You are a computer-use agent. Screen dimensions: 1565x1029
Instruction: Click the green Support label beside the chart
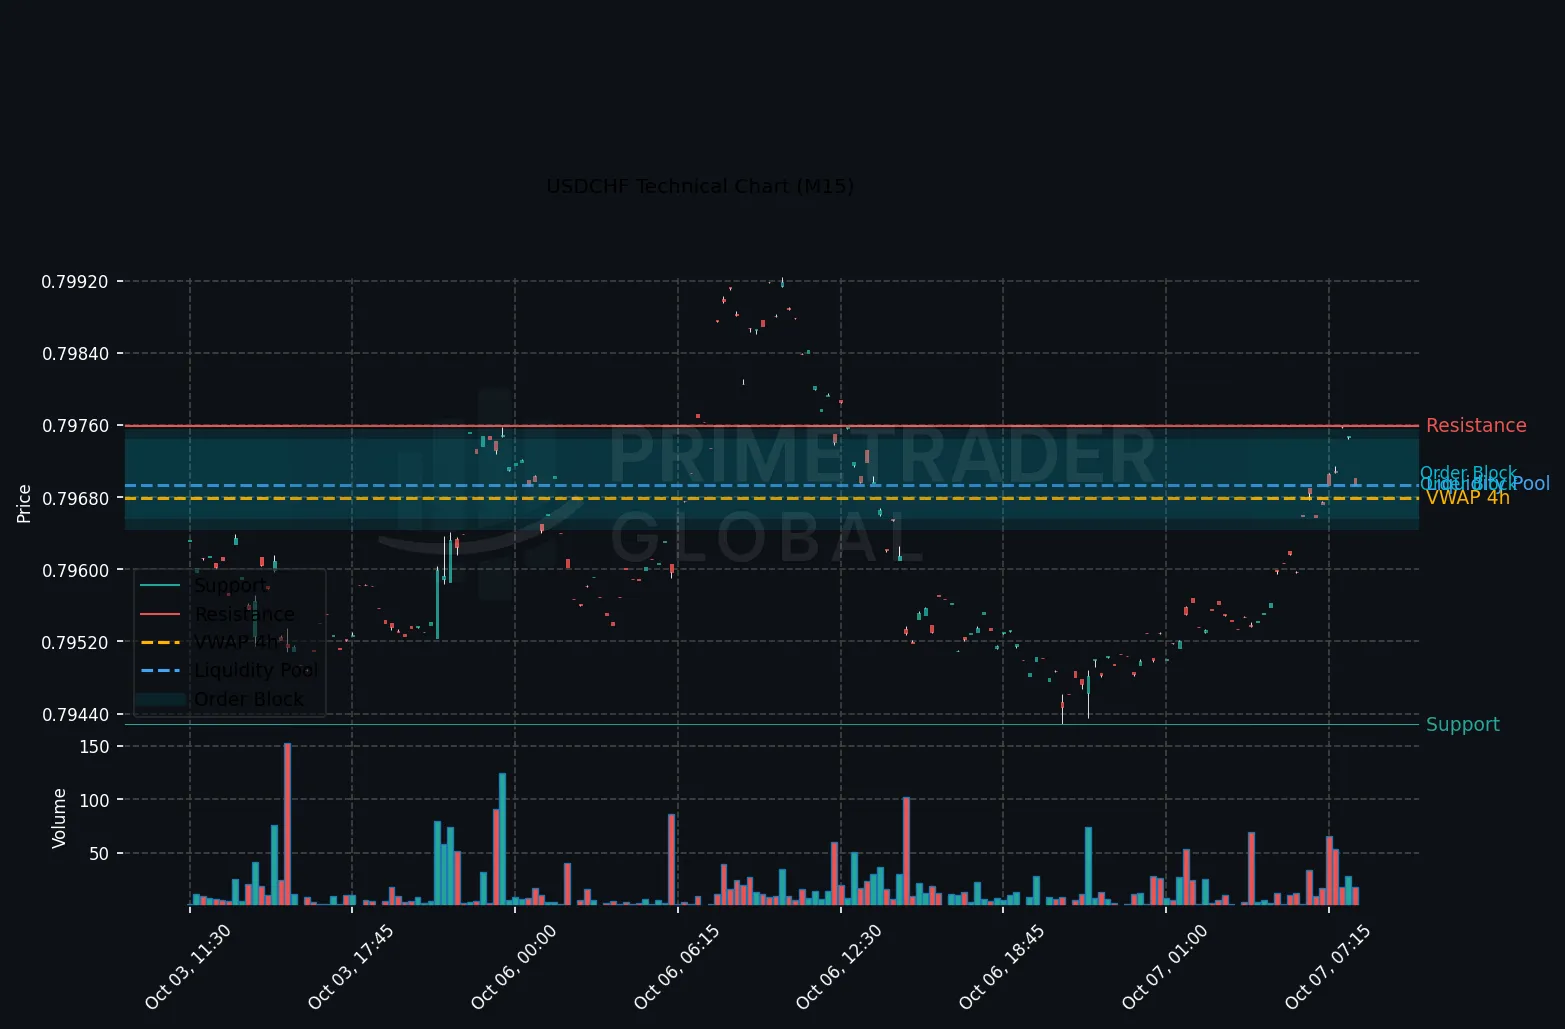(x=1463, y=725)
